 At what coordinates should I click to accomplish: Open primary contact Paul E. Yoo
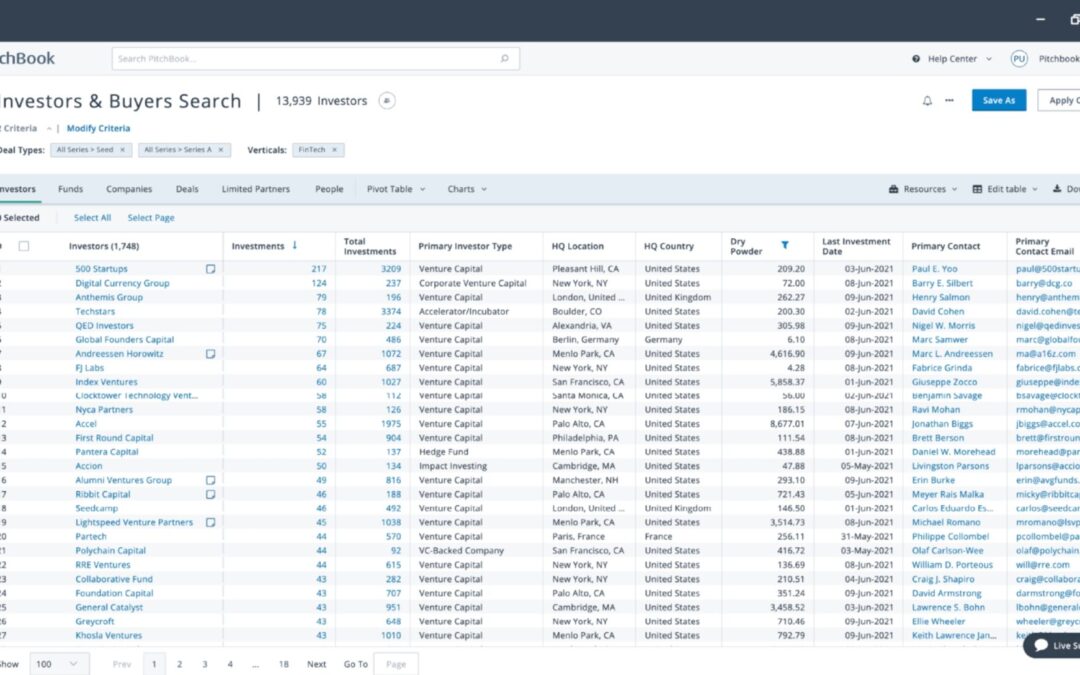[935, 269]
